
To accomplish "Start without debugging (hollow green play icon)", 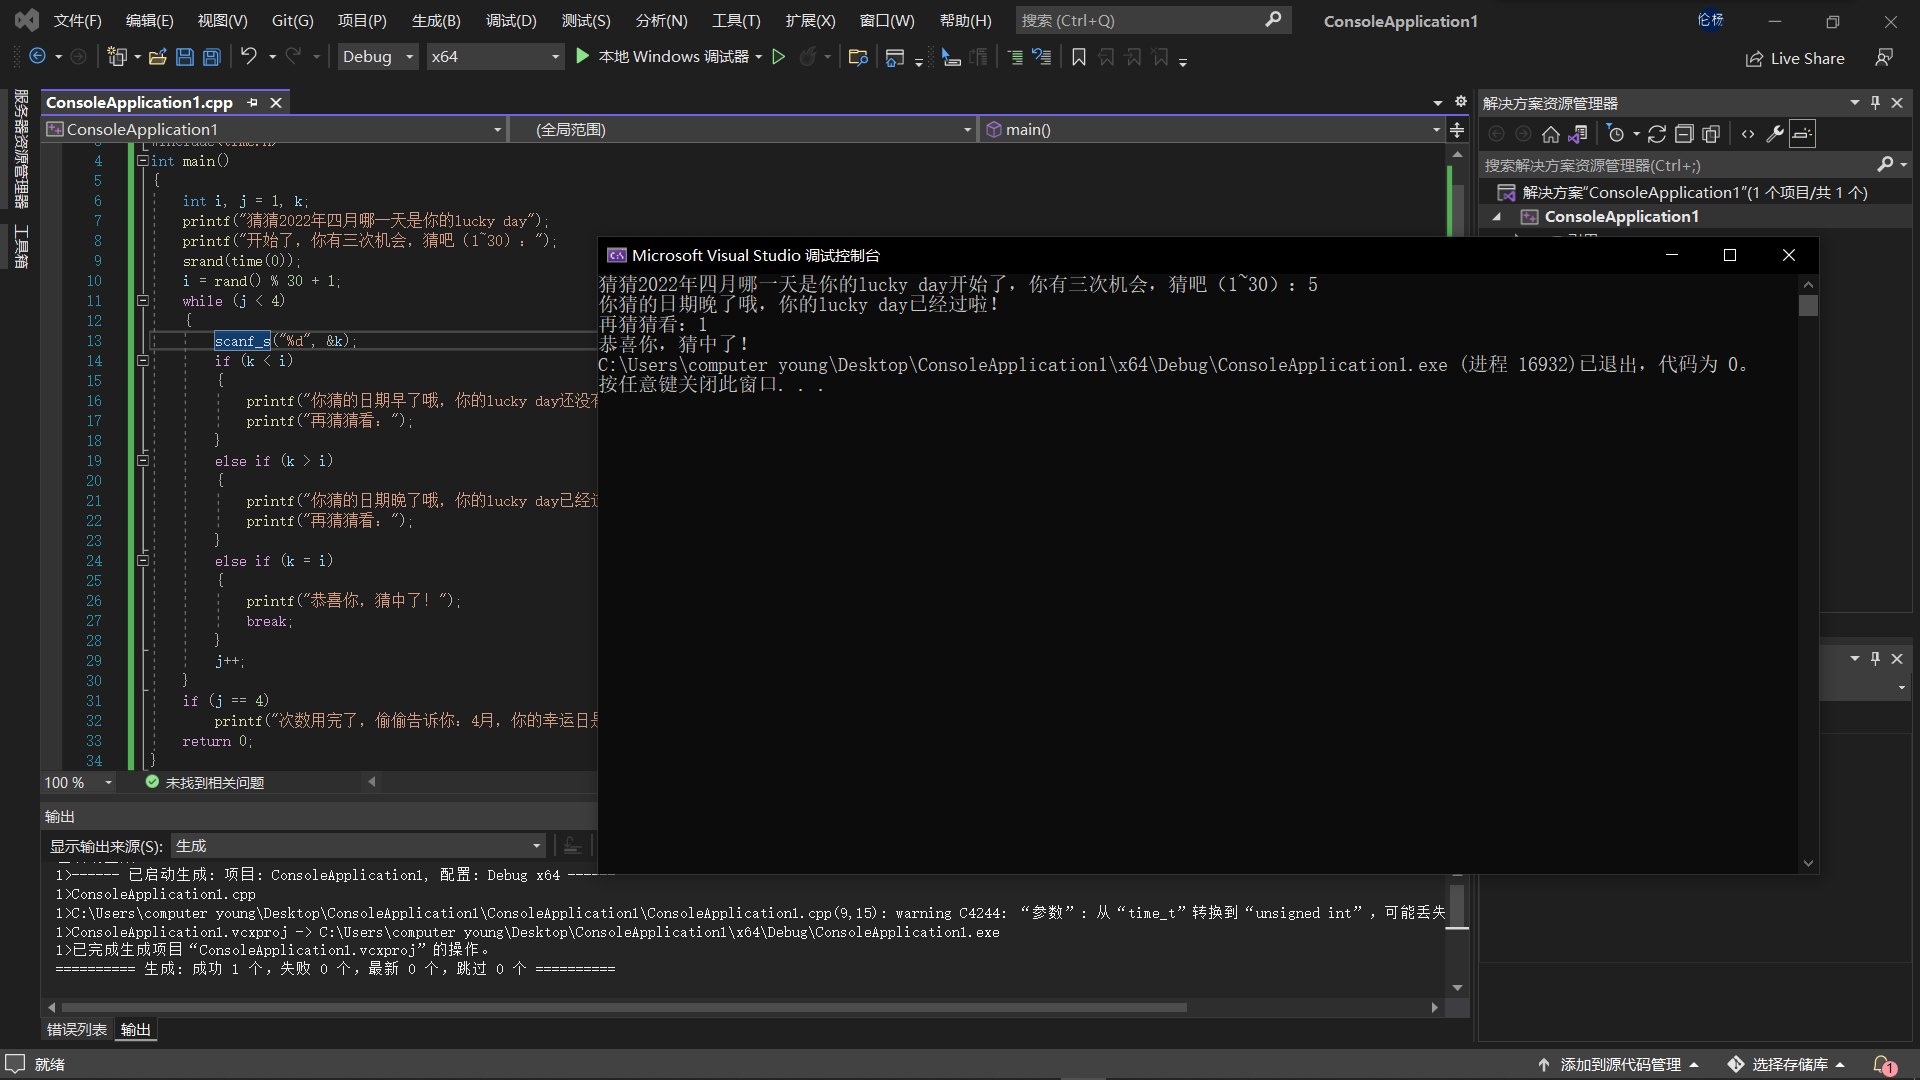I will click(x=779, y=57).
